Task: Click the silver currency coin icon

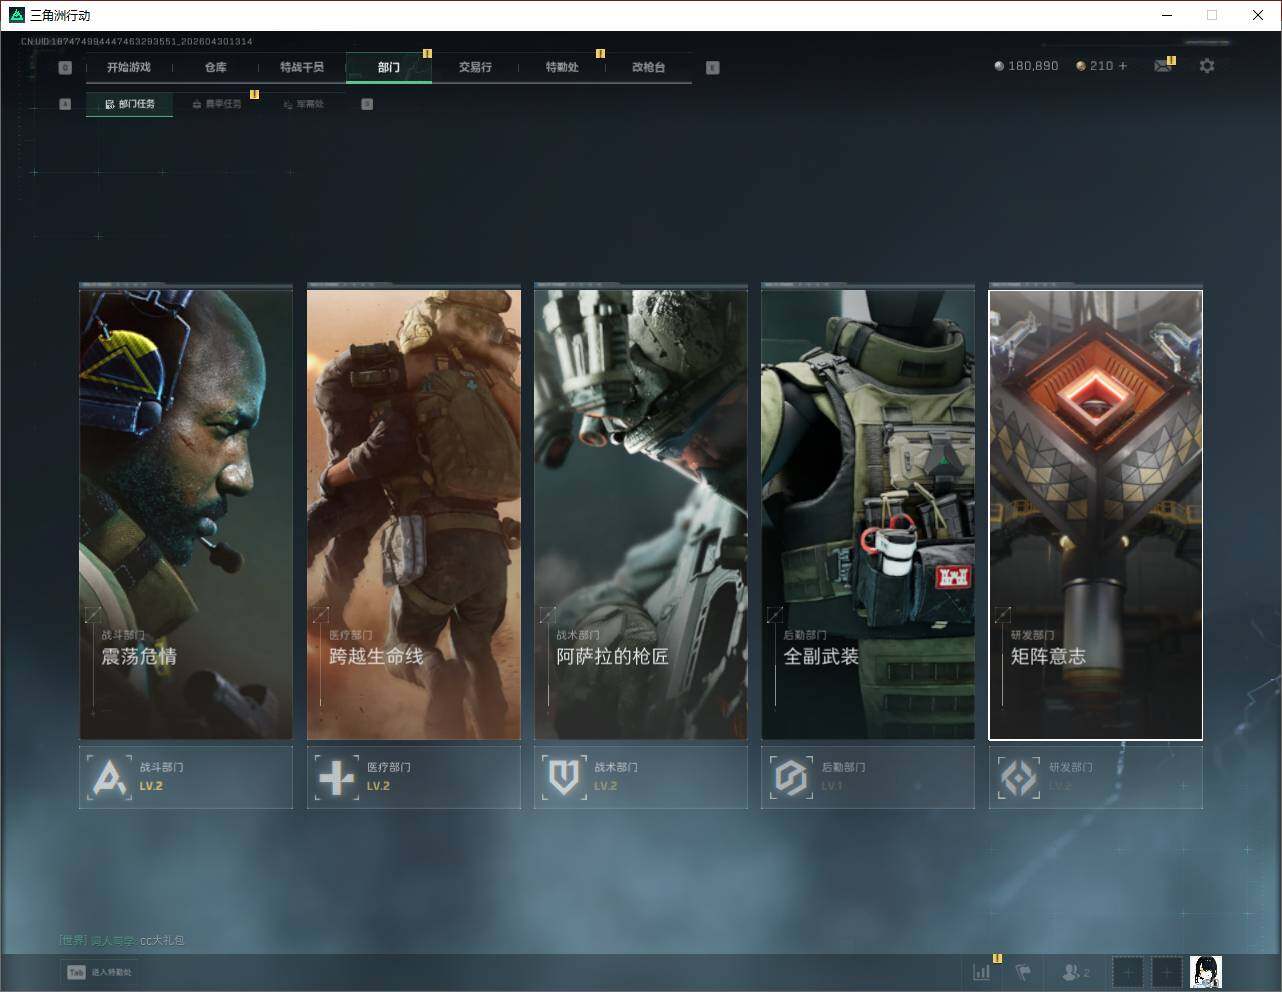Action: 998,66
